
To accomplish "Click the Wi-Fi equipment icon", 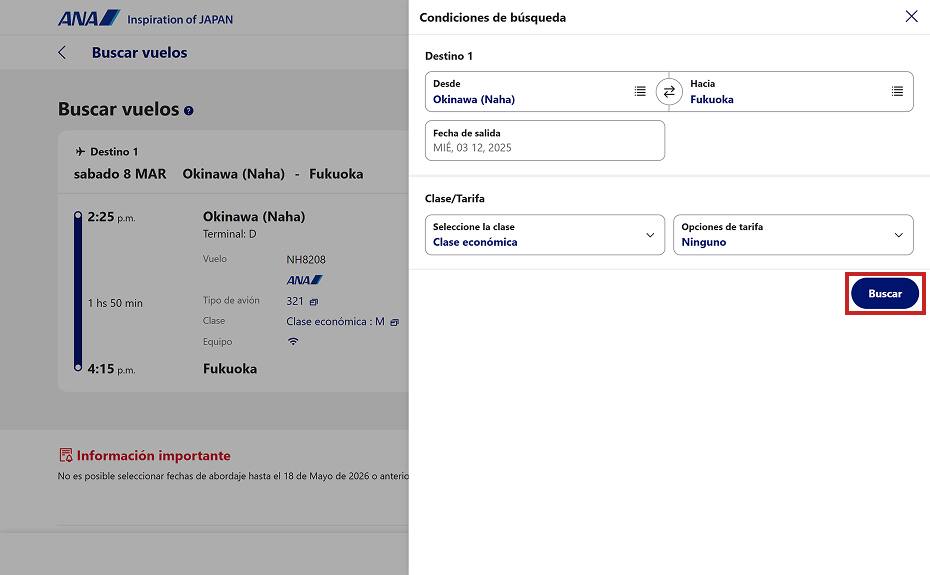I will click(293, 342).
